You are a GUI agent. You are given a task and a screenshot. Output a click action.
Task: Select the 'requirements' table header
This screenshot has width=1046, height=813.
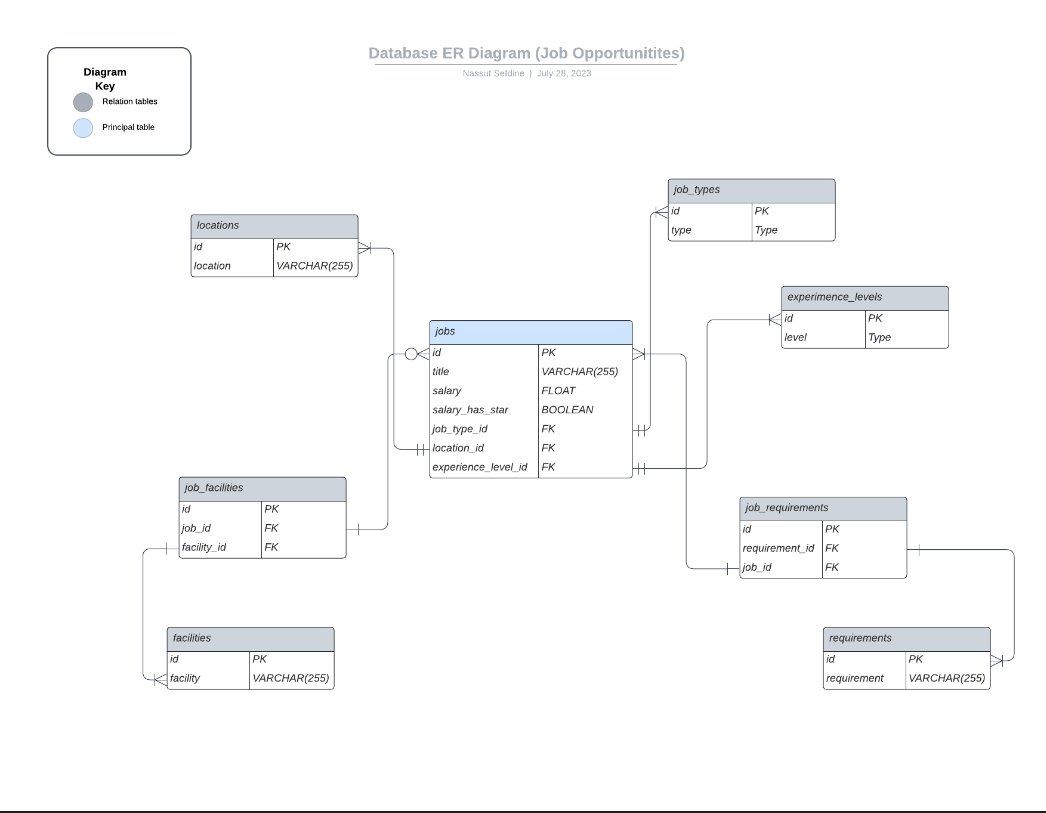tap(907, 639)
